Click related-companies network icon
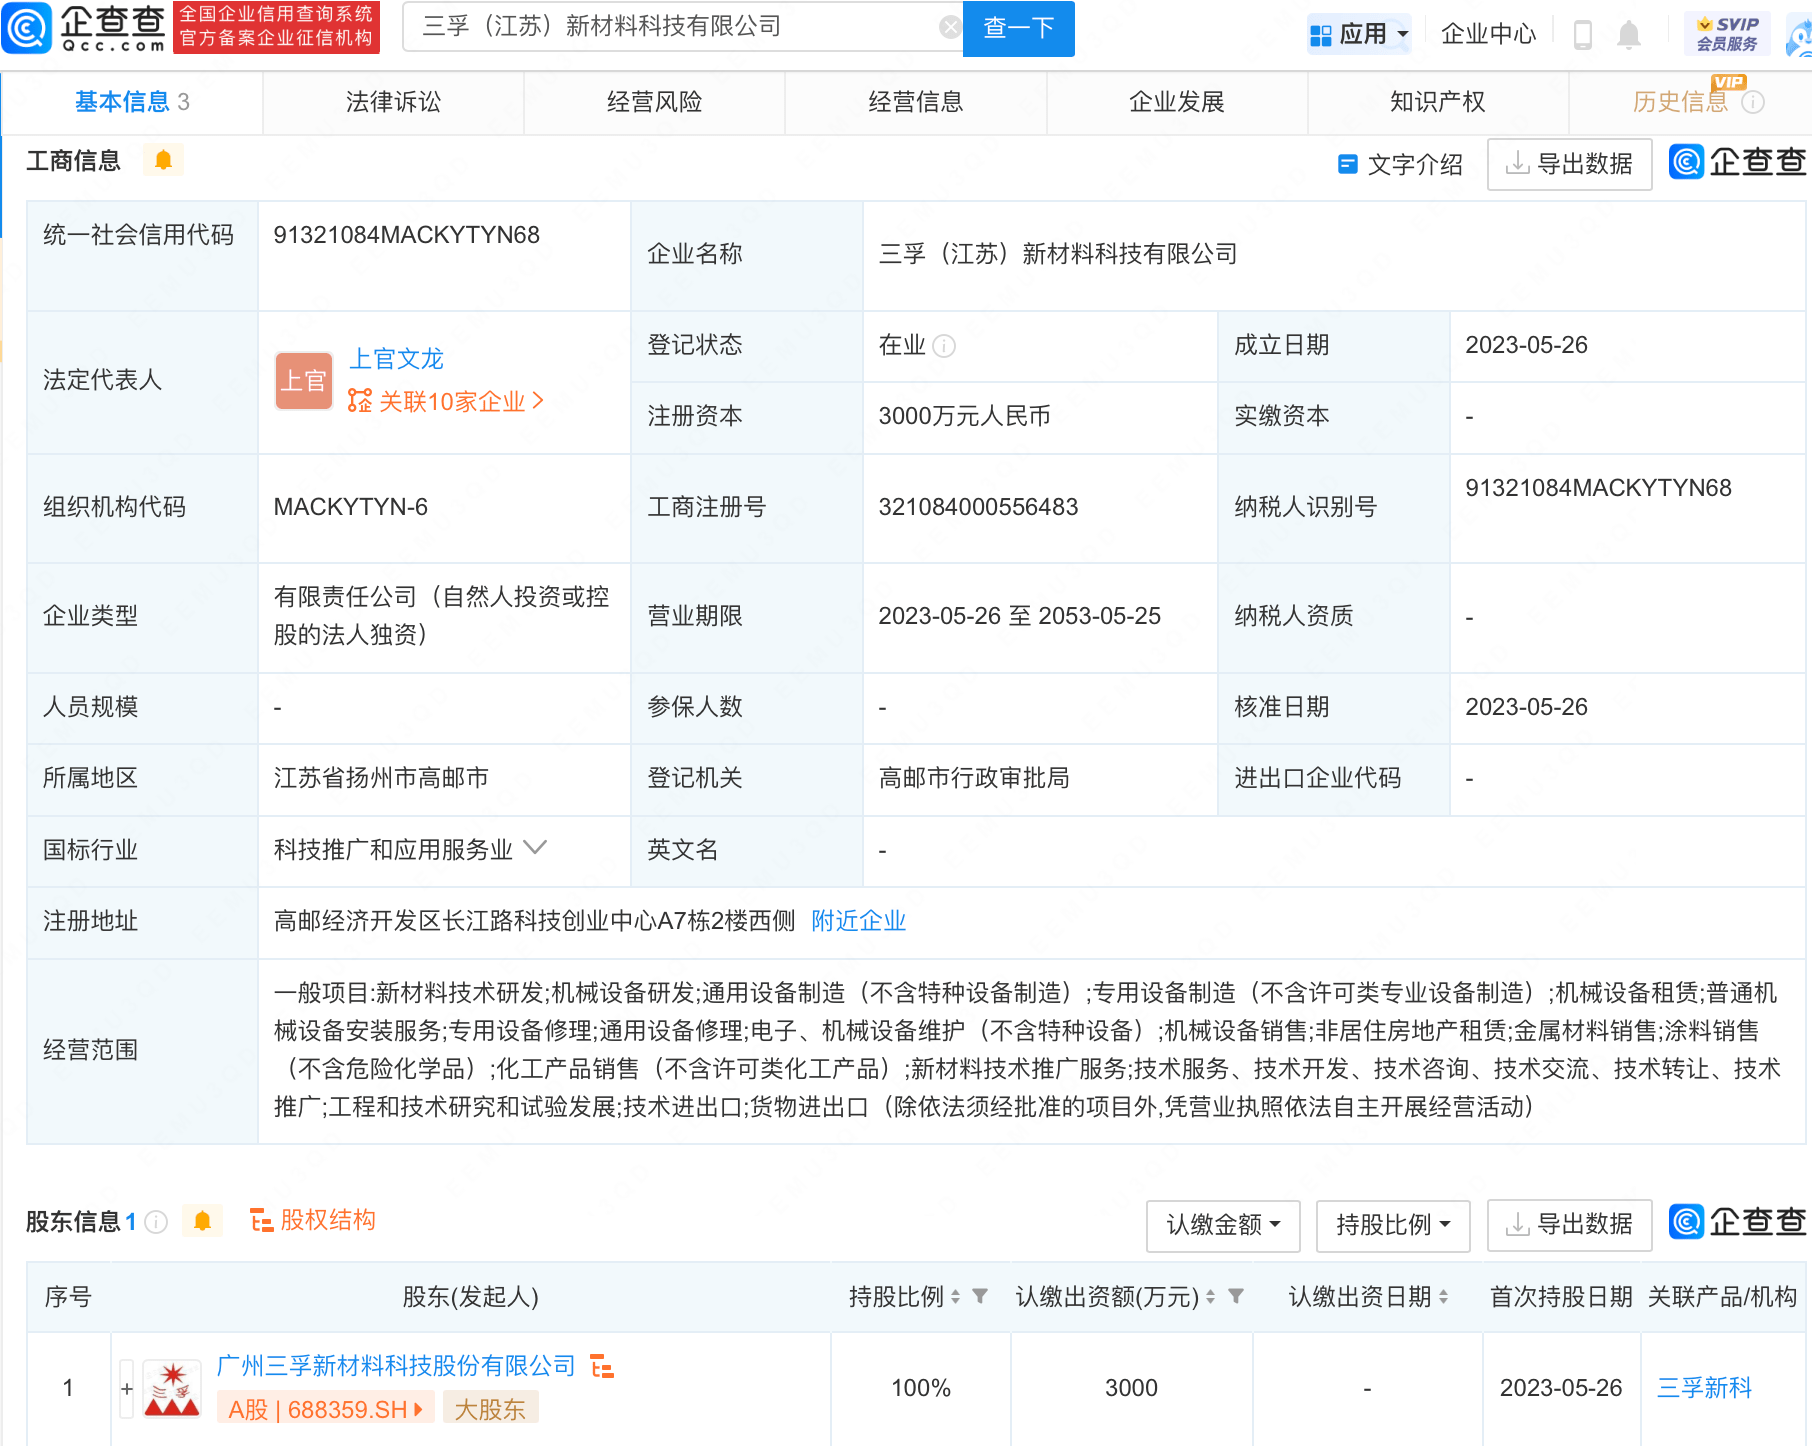1812x1446 pixels. tap(360, 401)
